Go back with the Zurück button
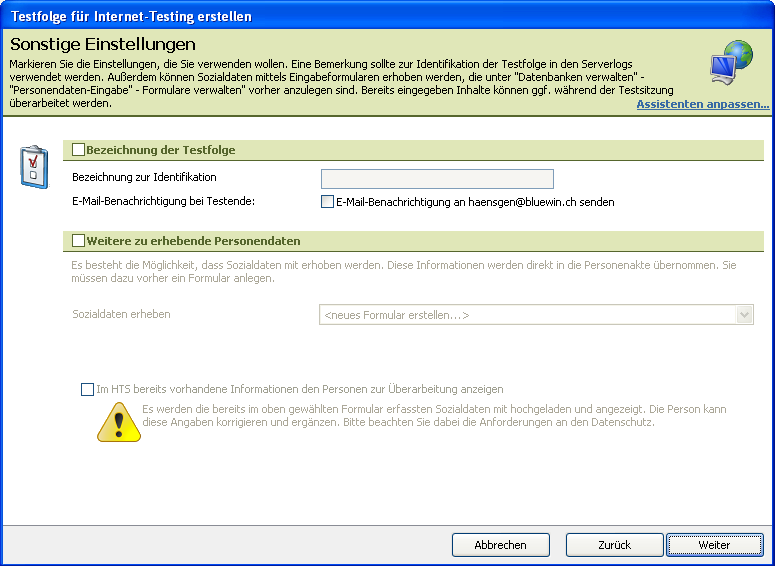This screenshot has width=775, height=566. coord(615,545)
